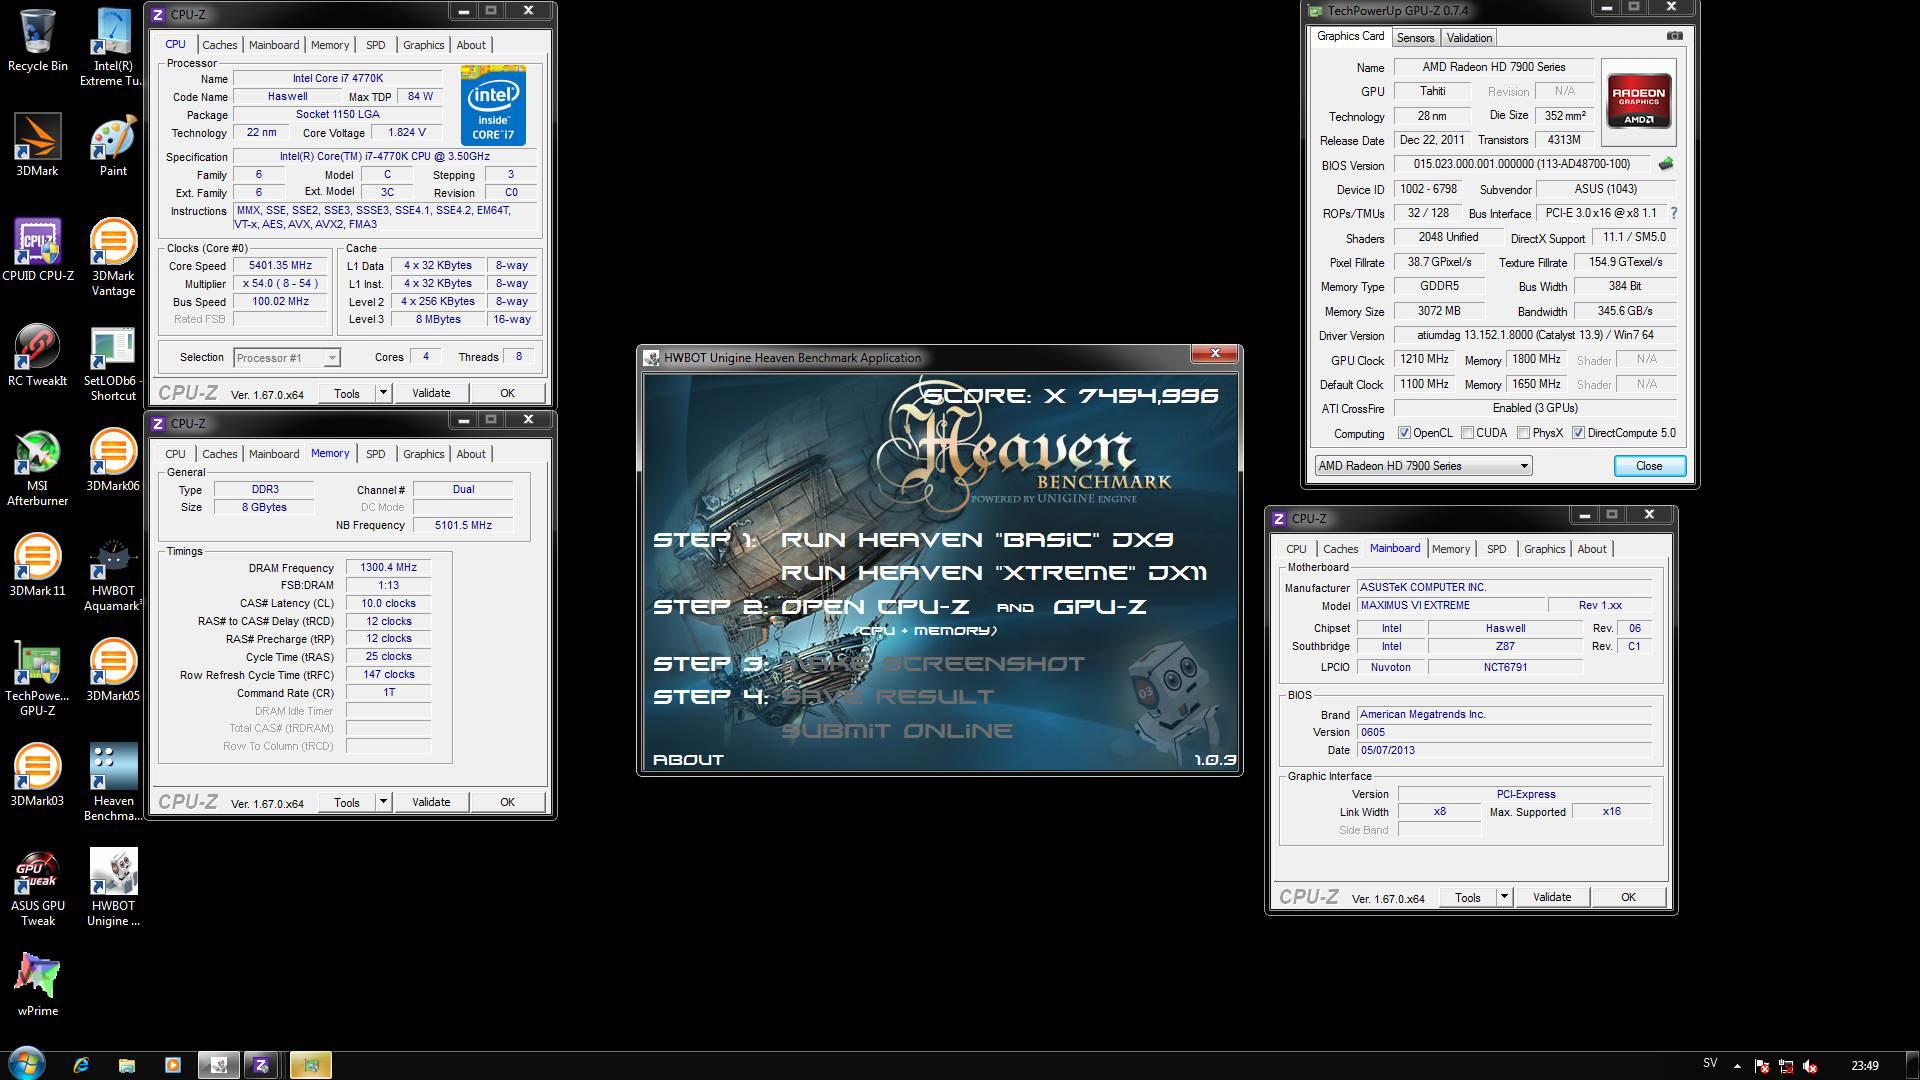Screen dimensions: 1920x1080
Task: Open Intel Extreme Tuning desktop shortcut
Action: tap(113, 47)
